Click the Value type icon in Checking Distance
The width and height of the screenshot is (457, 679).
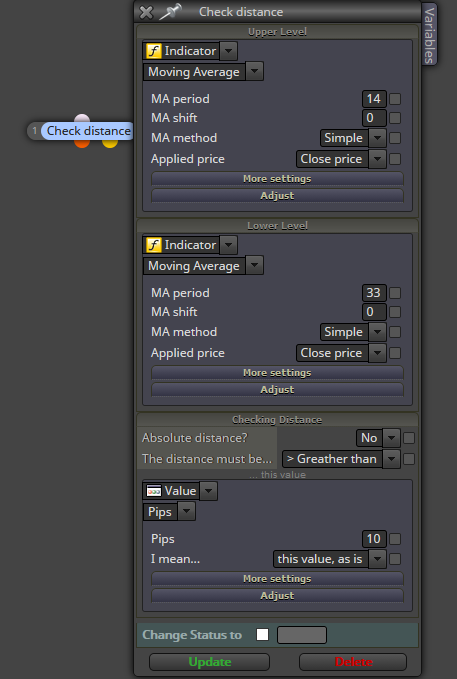(x=153, y=491)
